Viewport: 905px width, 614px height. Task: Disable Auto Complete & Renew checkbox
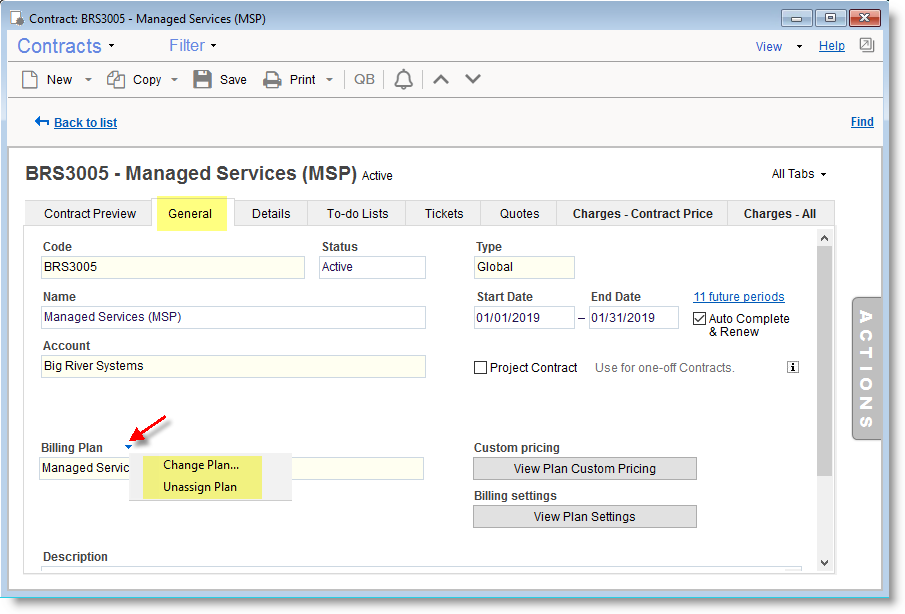[700, 319]
